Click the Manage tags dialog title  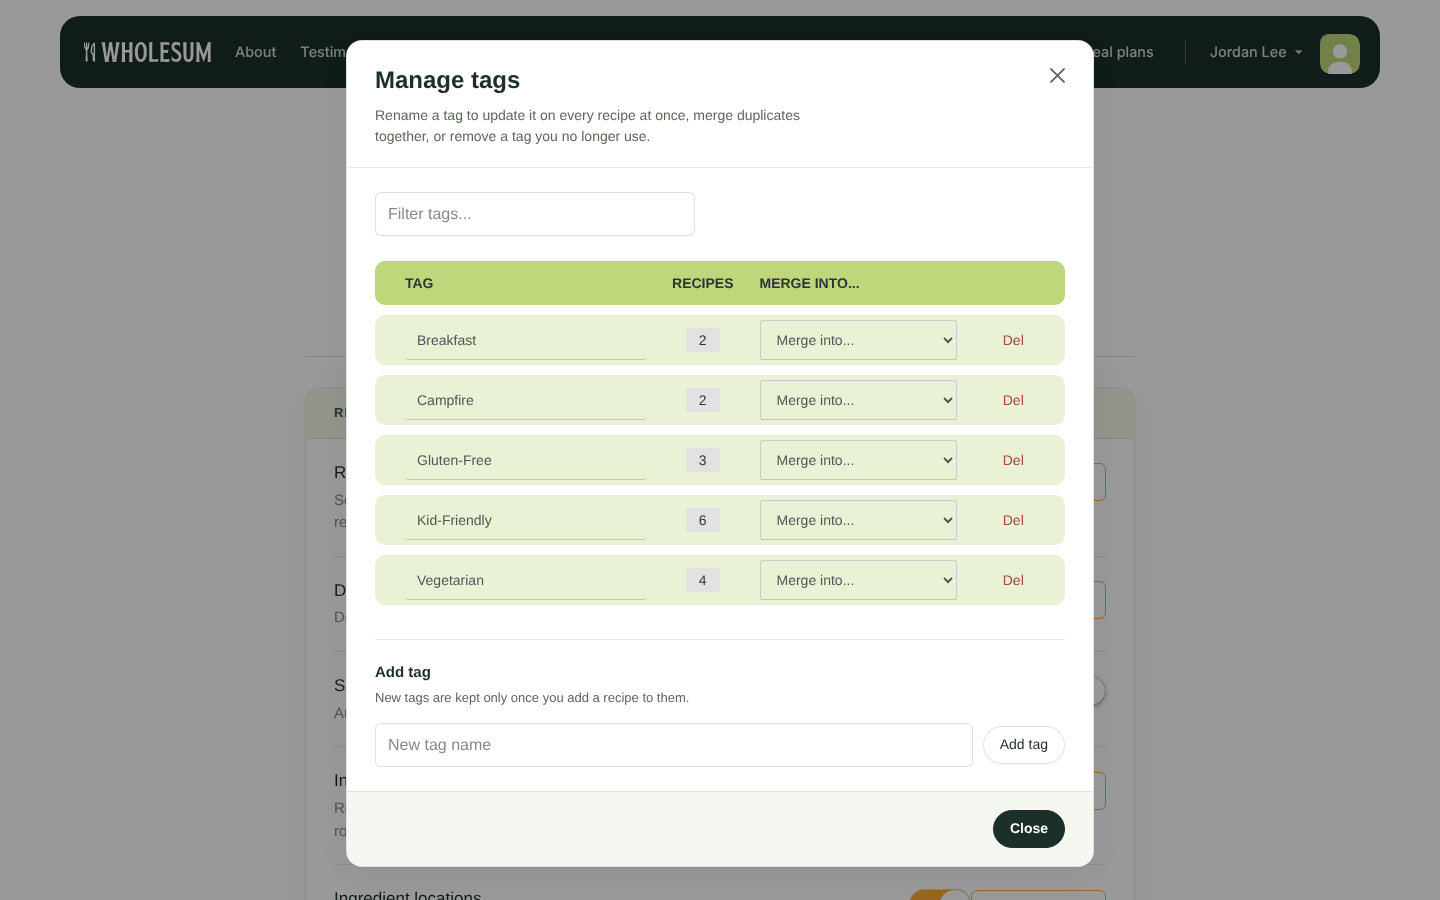[447, 80]
